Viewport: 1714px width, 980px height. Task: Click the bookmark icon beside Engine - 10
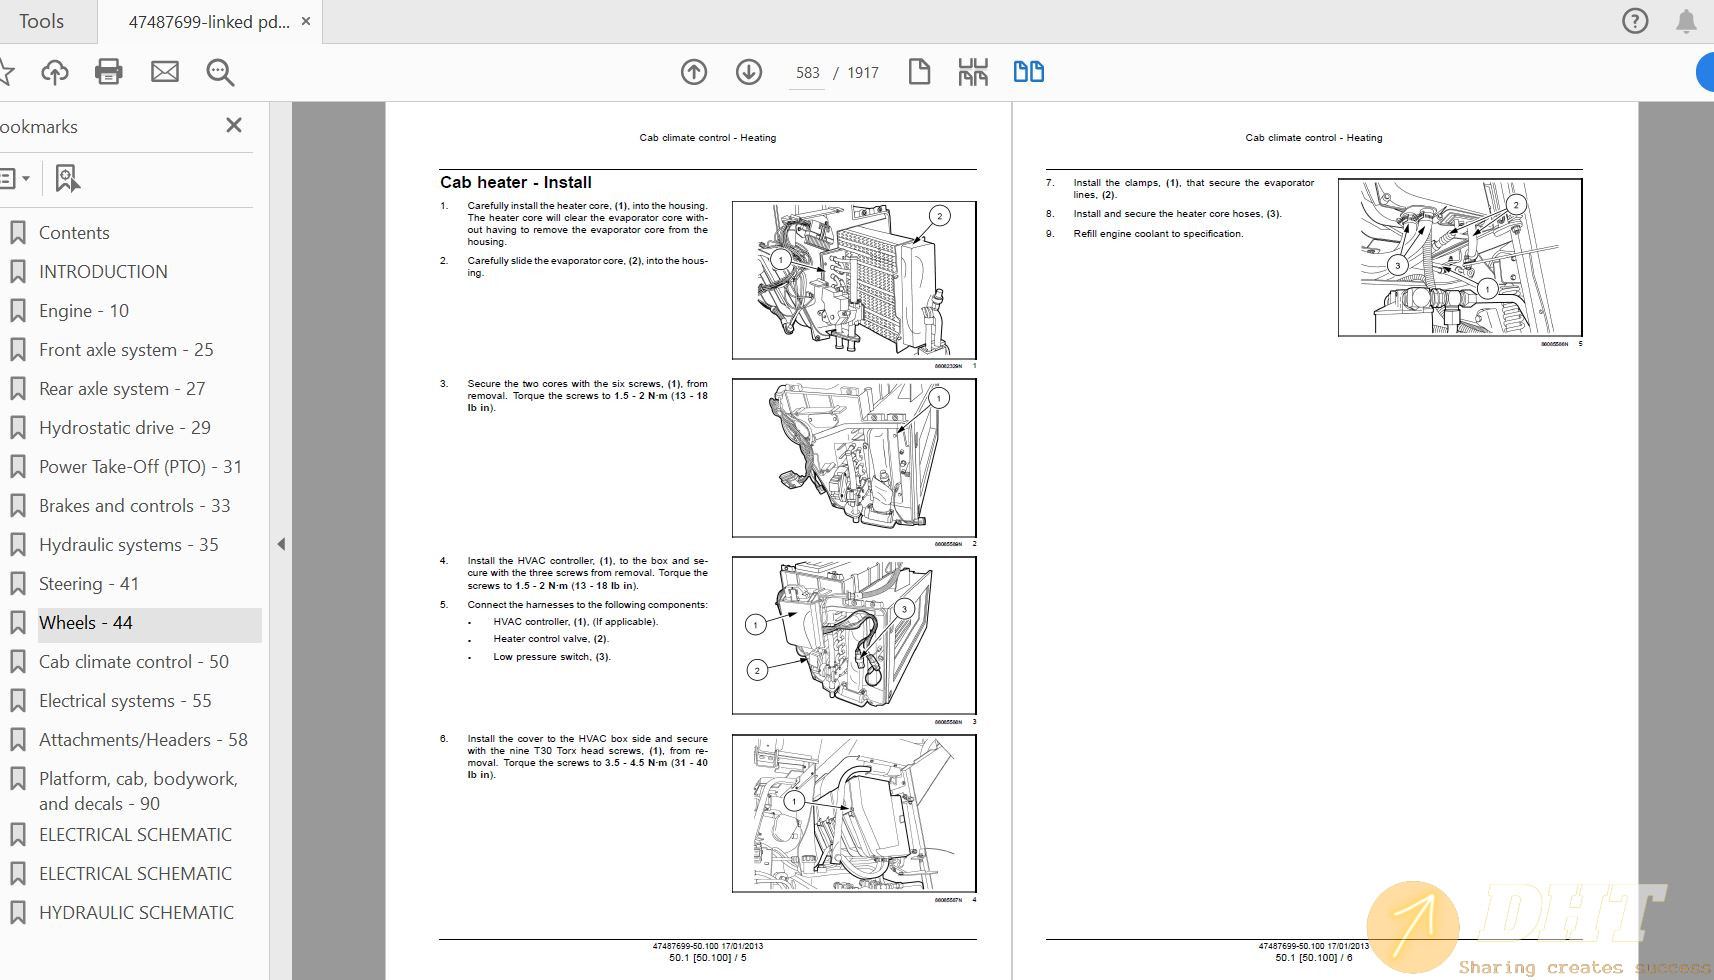(18, 311)
